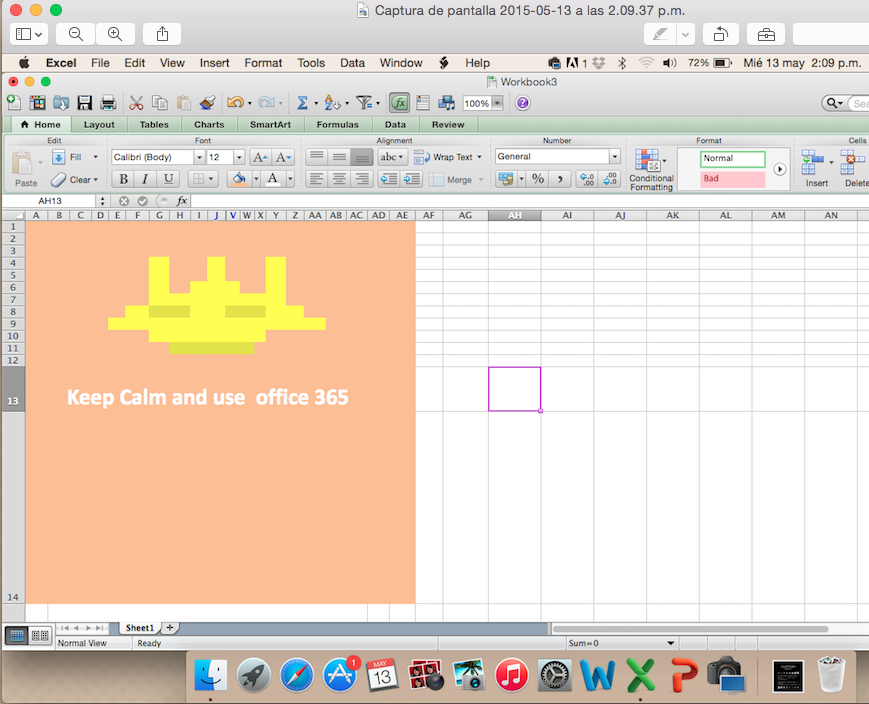Open workbook from template icon
The width and height of the screenshot is (869, 704).
pyautogui.click(x=38, y=103)
